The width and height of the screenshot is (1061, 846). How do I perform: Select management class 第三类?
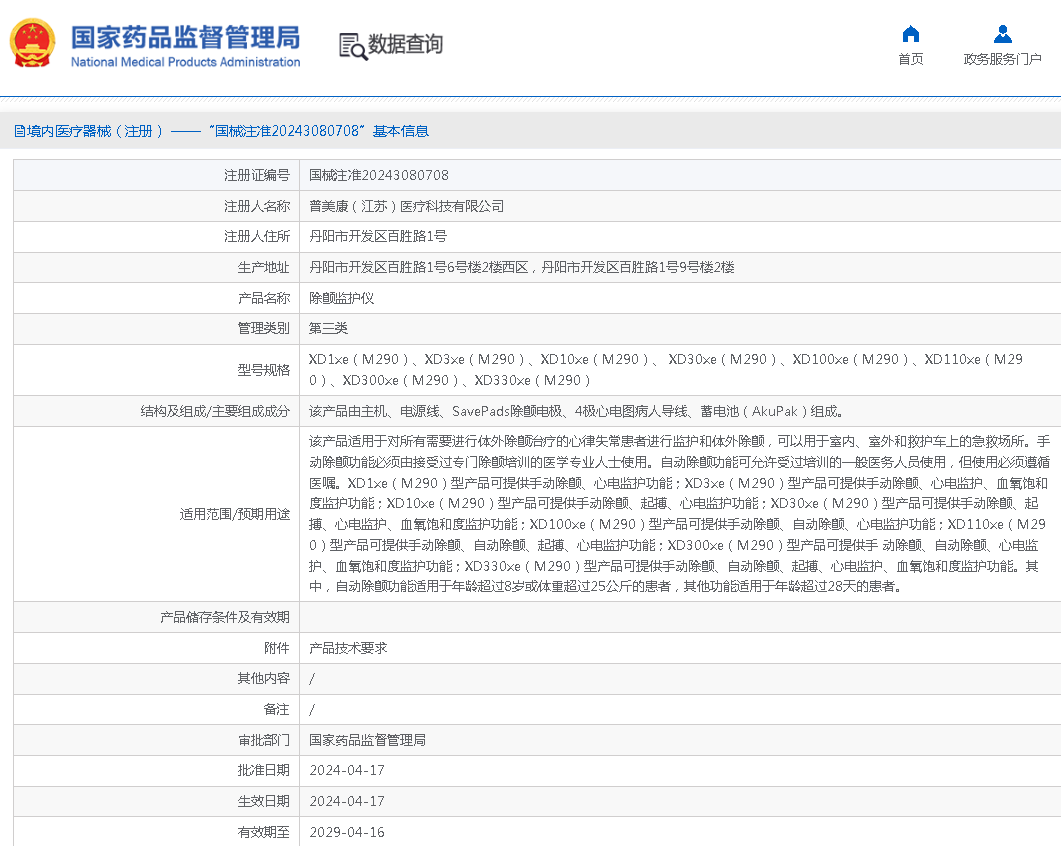coord(328,328)
